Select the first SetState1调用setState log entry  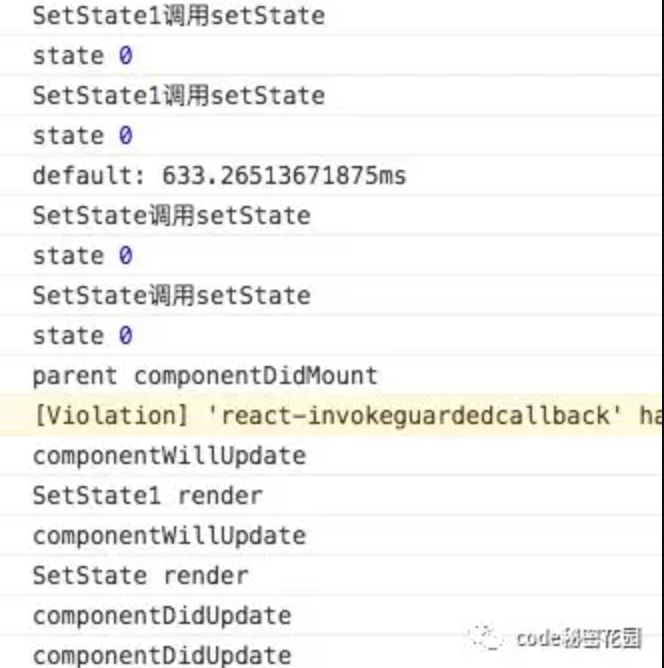point(178,16)
